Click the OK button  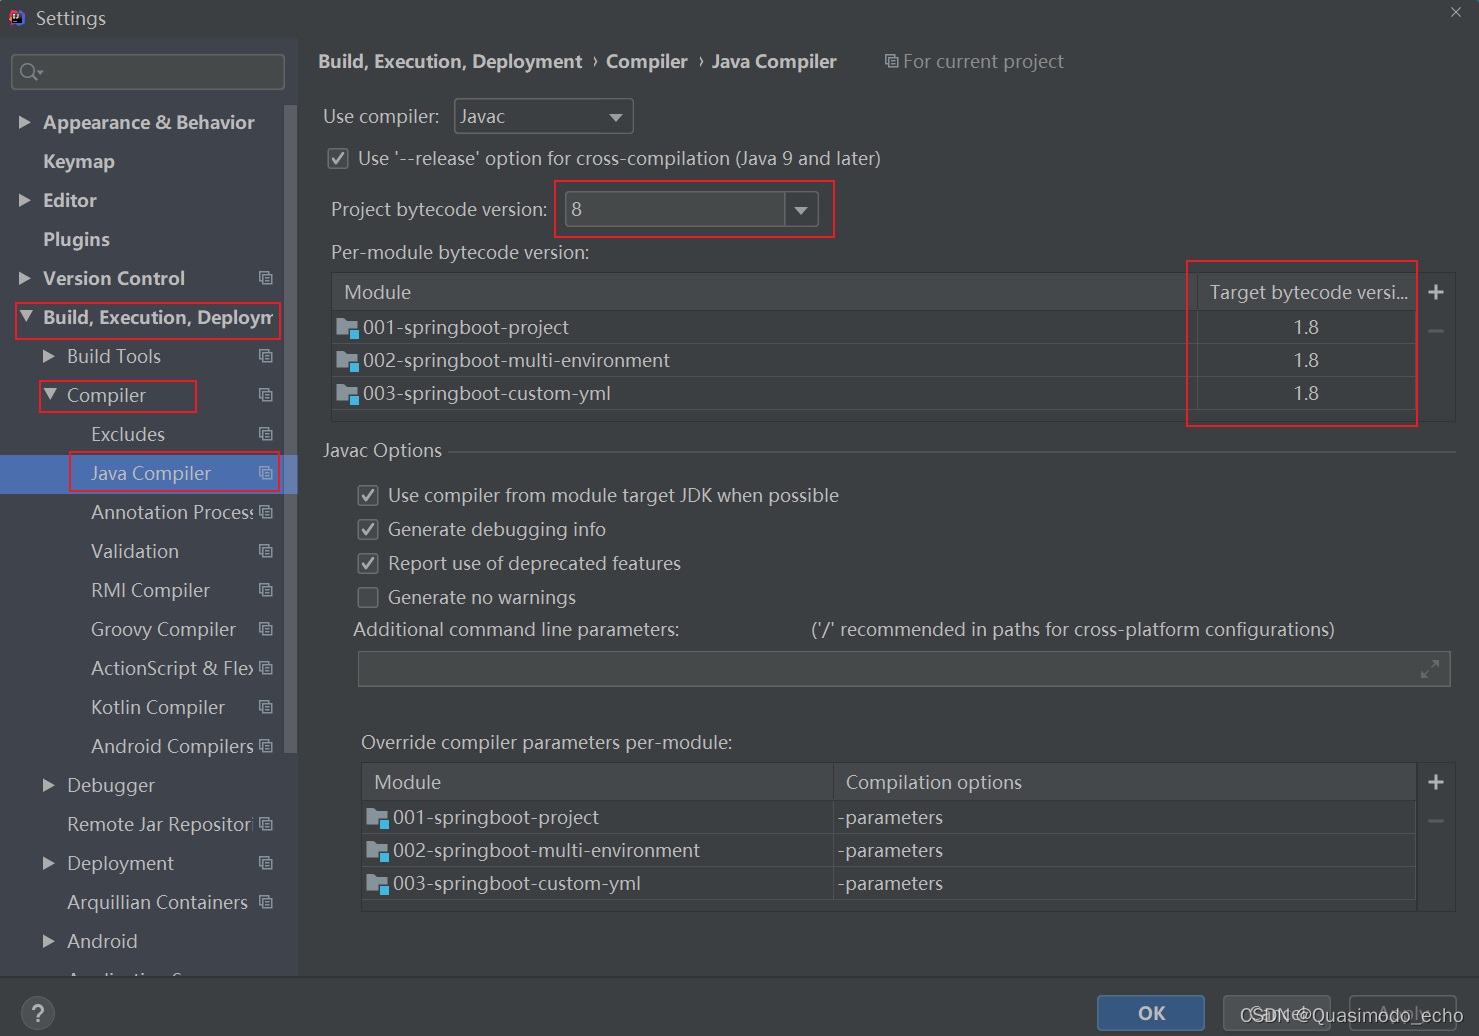[1151, 1013]
